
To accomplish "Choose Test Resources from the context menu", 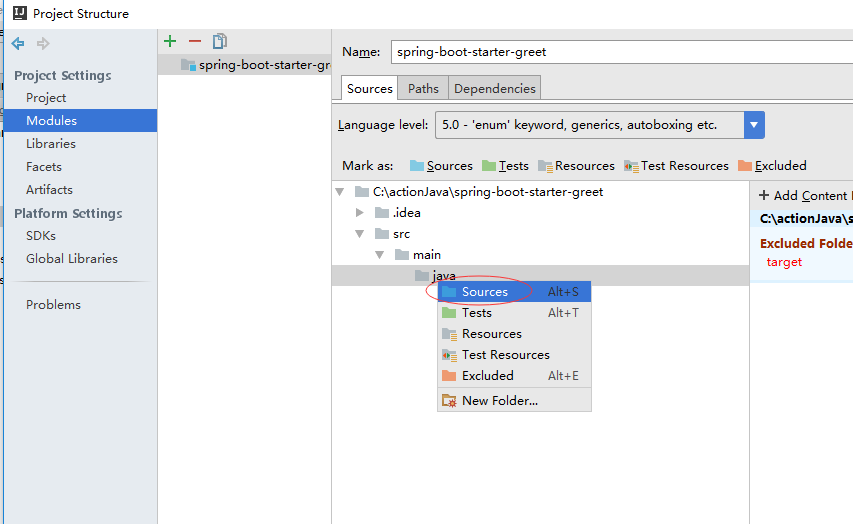I will [x=514, y=355].
